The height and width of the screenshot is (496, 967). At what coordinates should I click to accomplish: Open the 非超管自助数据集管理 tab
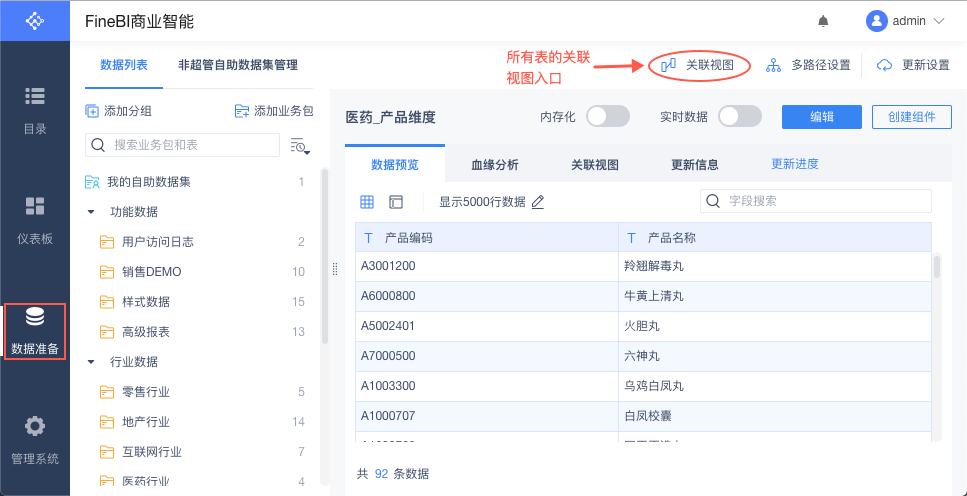pos(238,65)
